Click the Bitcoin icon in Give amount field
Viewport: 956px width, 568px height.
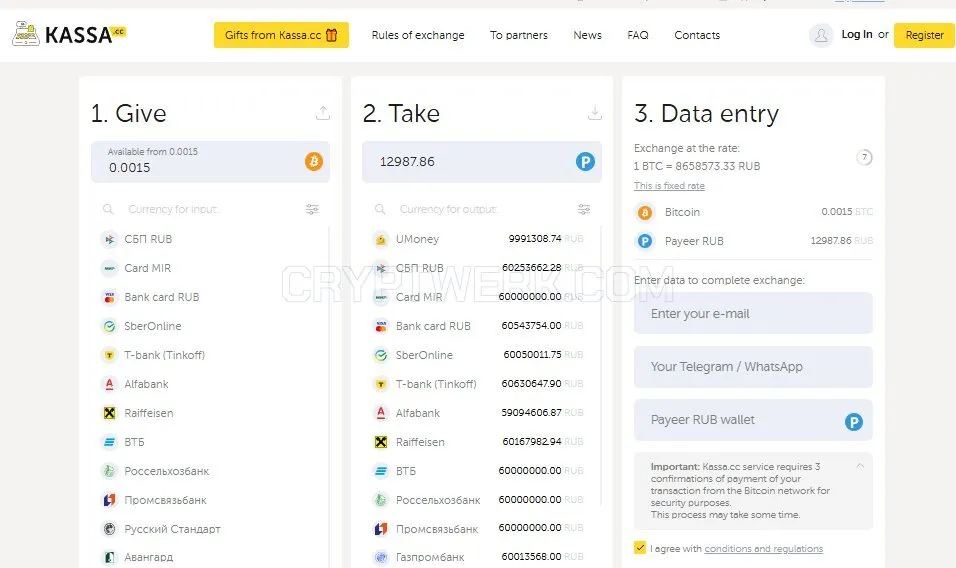tap(314, 162)
